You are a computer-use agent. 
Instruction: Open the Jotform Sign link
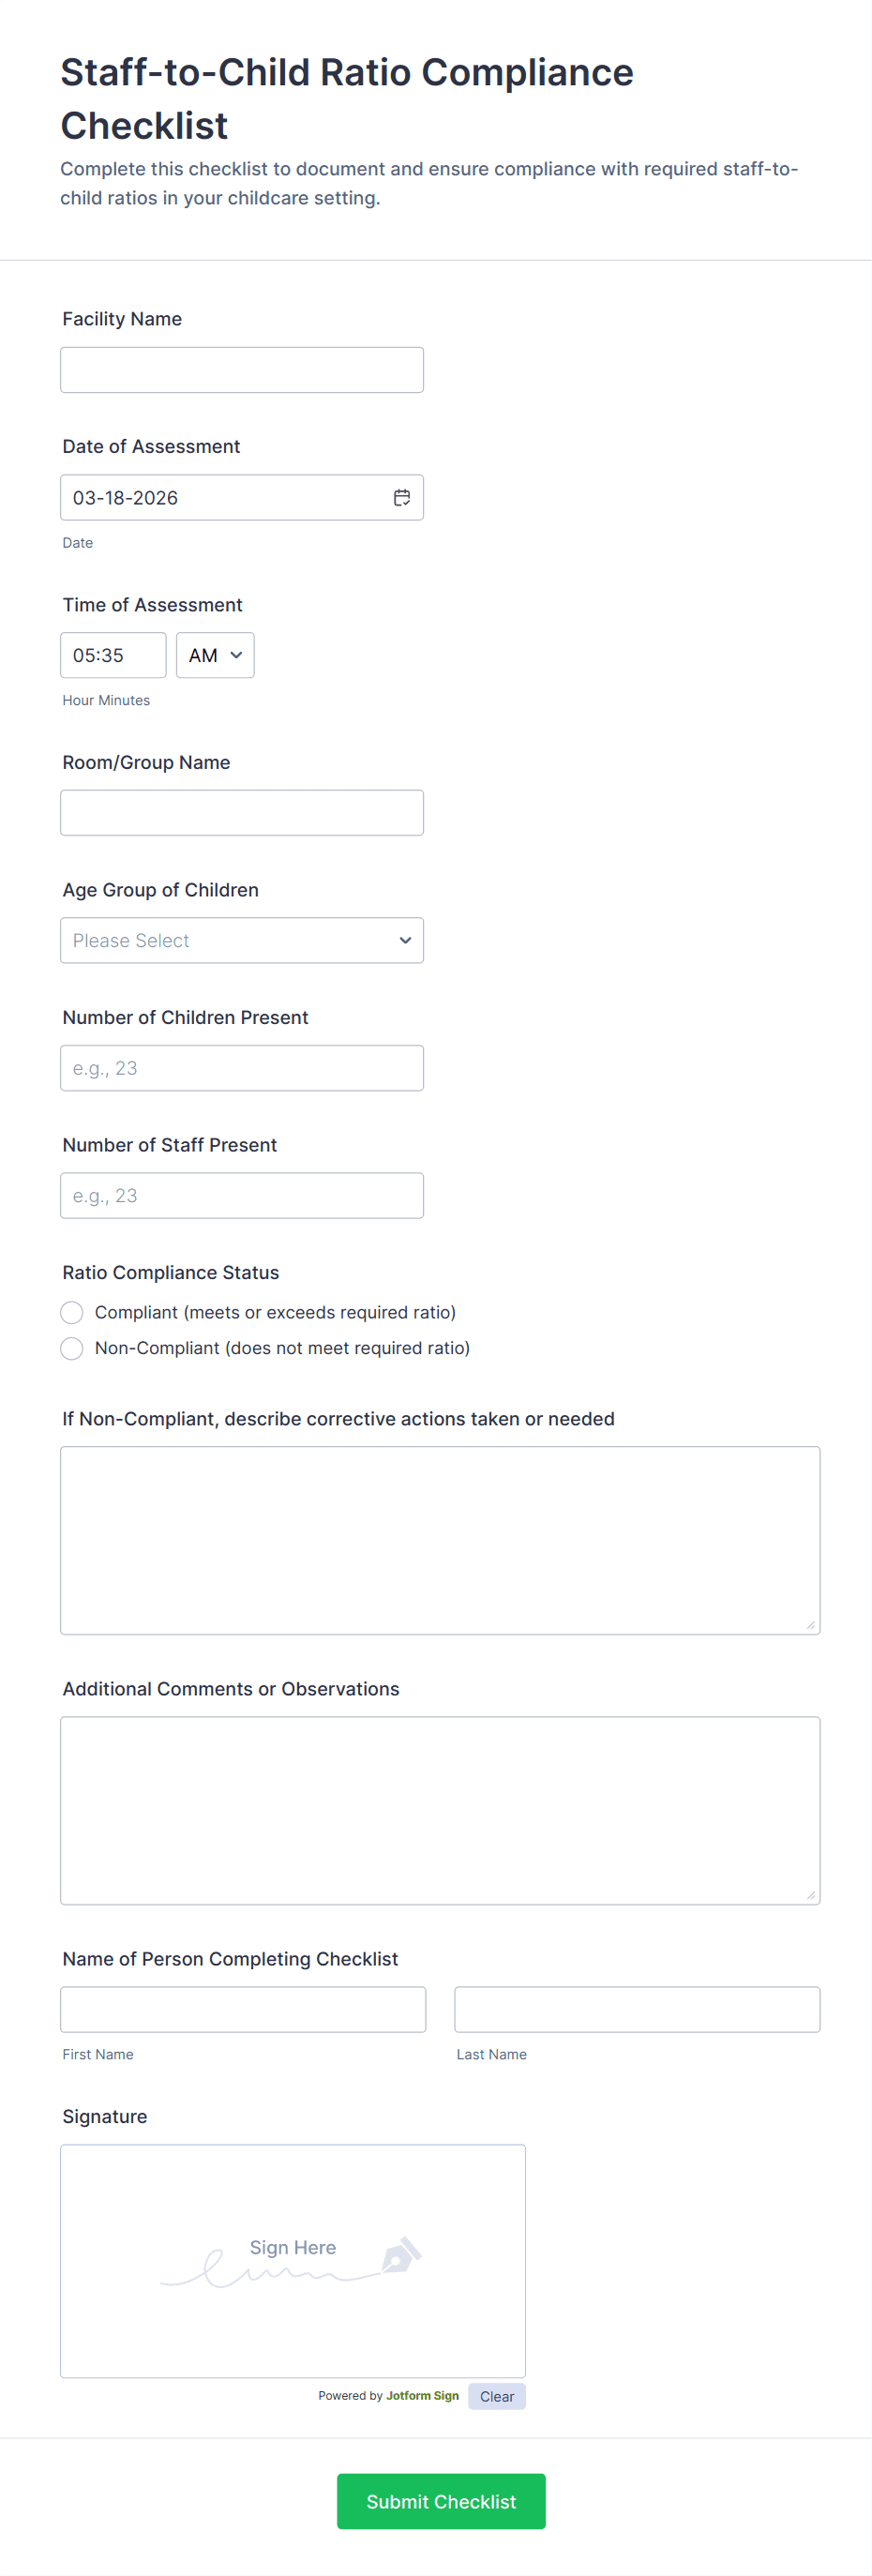pos(422,2395)
